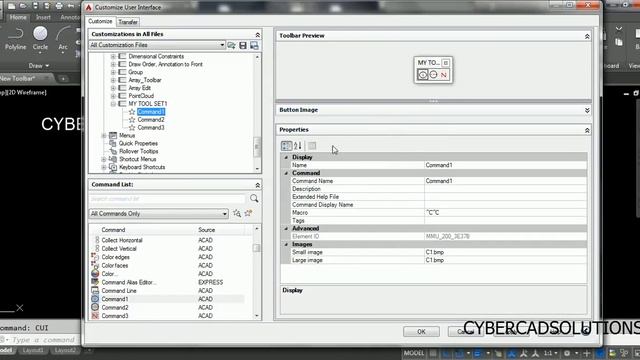This screenshot has height=360, width=640.
Task: Switch to the Customize tab
Action: pyautogui.click(x=100, y=21)
